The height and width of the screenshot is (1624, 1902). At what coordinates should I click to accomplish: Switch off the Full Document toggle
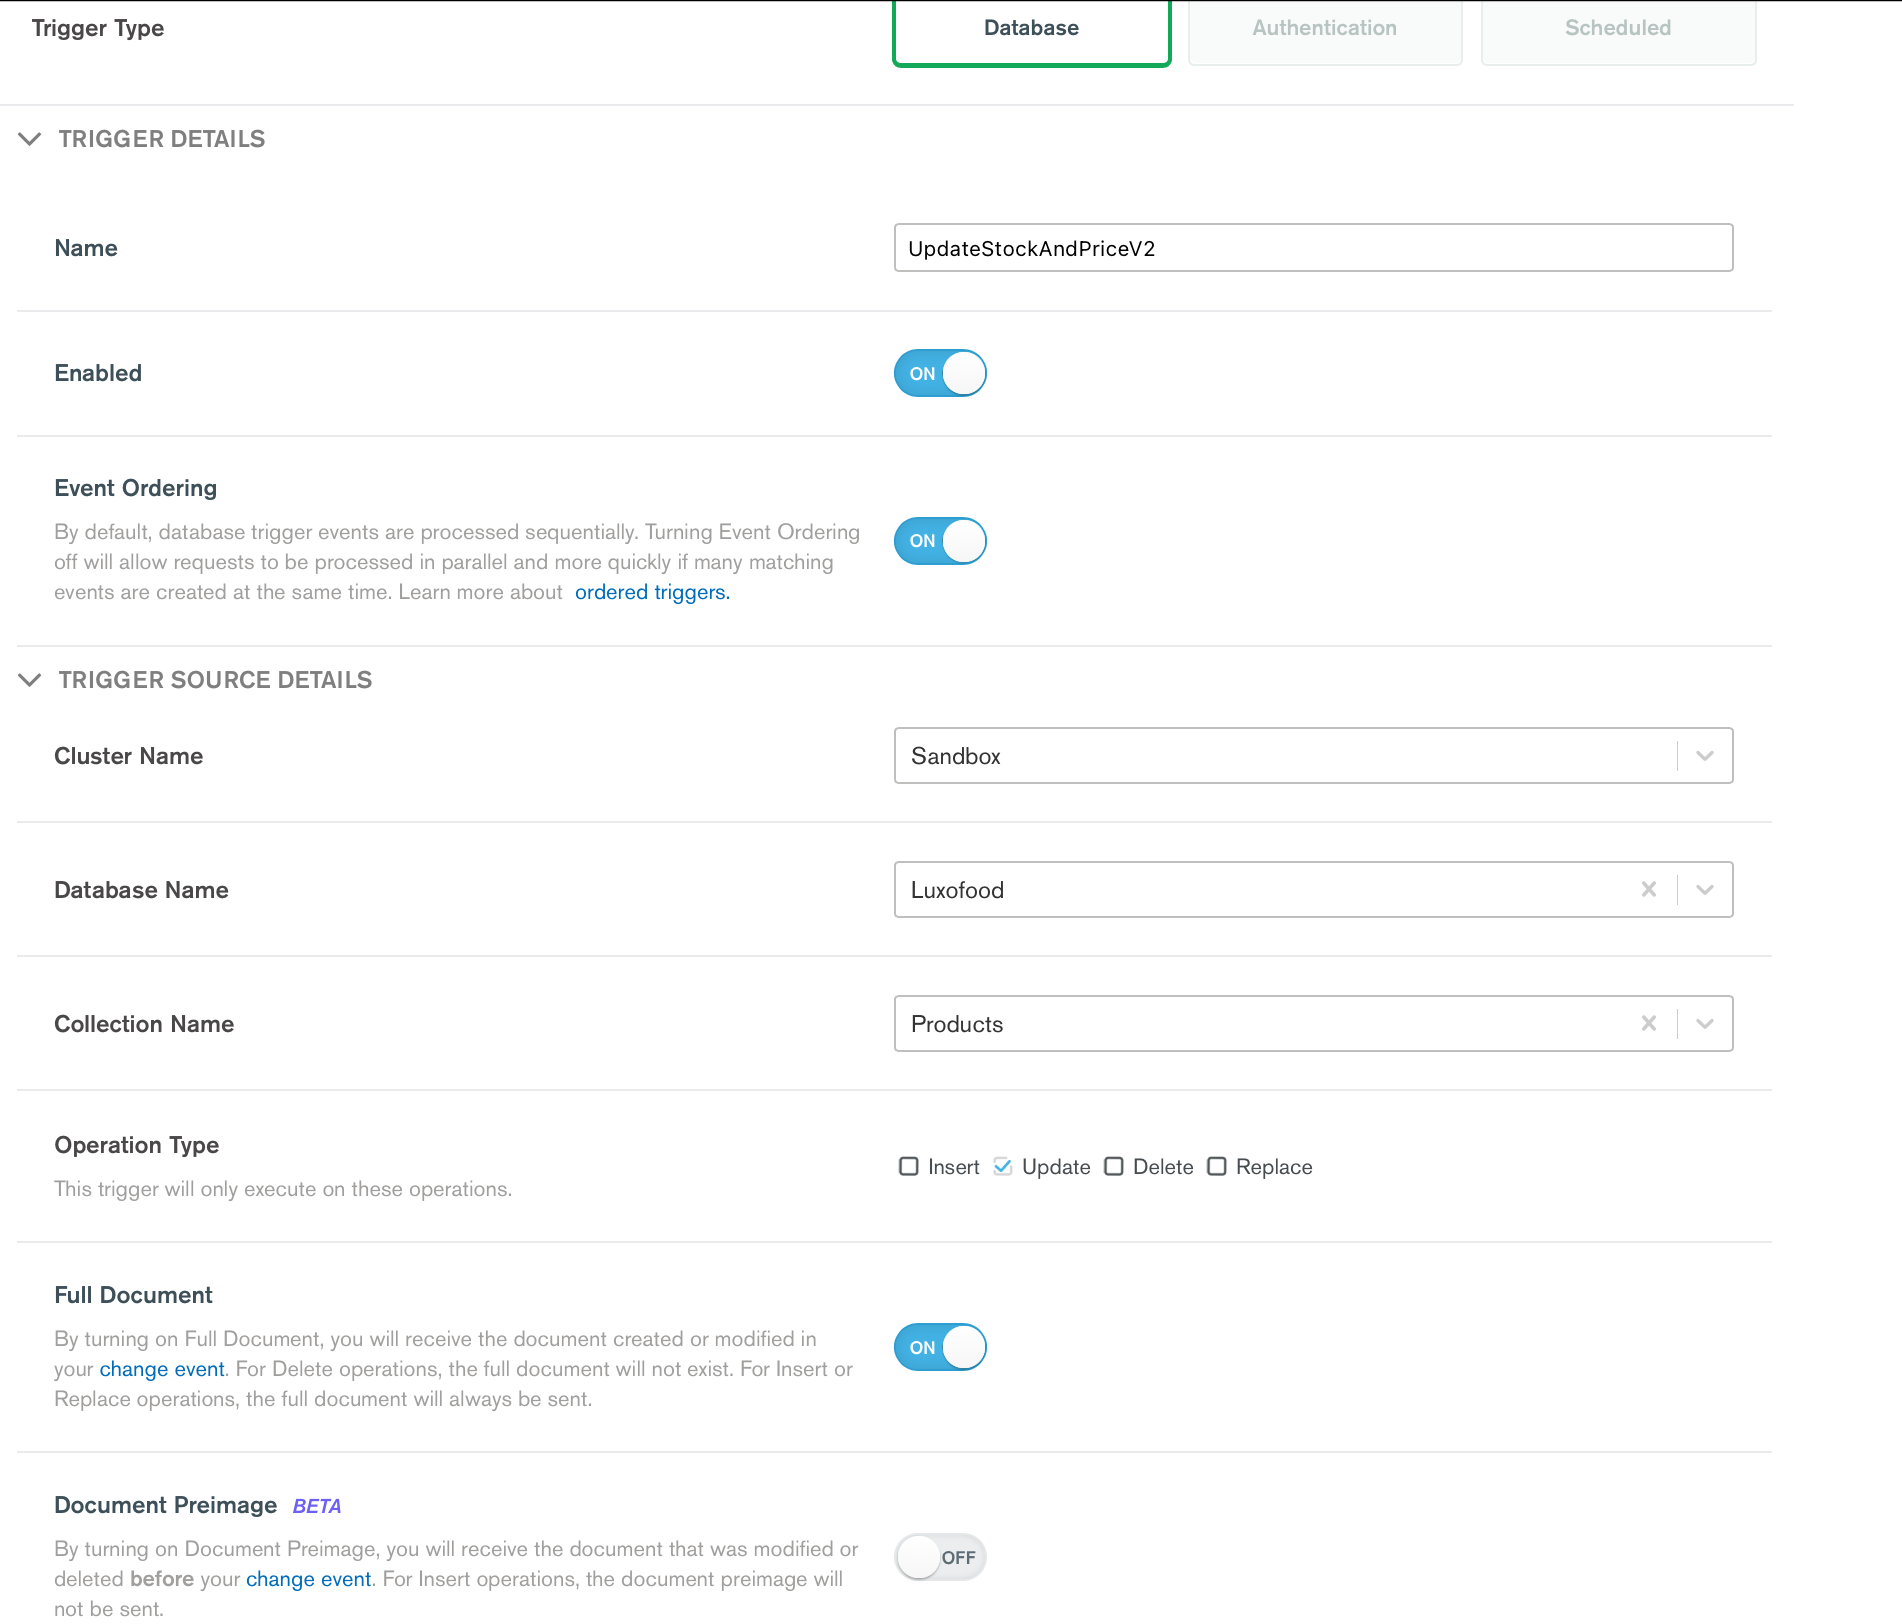[x=940, y=1347]
